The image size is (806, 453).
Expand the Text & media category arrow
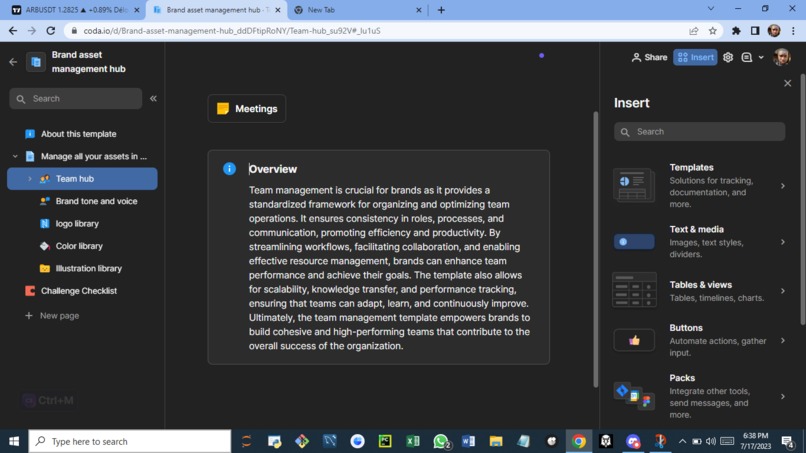point(782,242)
